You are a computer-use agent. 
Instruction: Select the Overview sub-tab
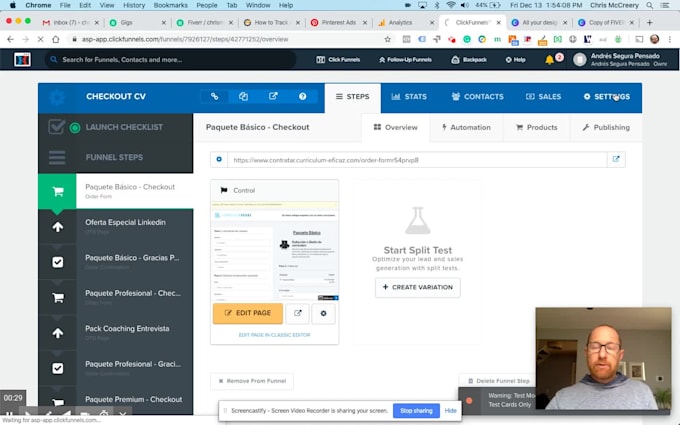click(x=396, y=128)
